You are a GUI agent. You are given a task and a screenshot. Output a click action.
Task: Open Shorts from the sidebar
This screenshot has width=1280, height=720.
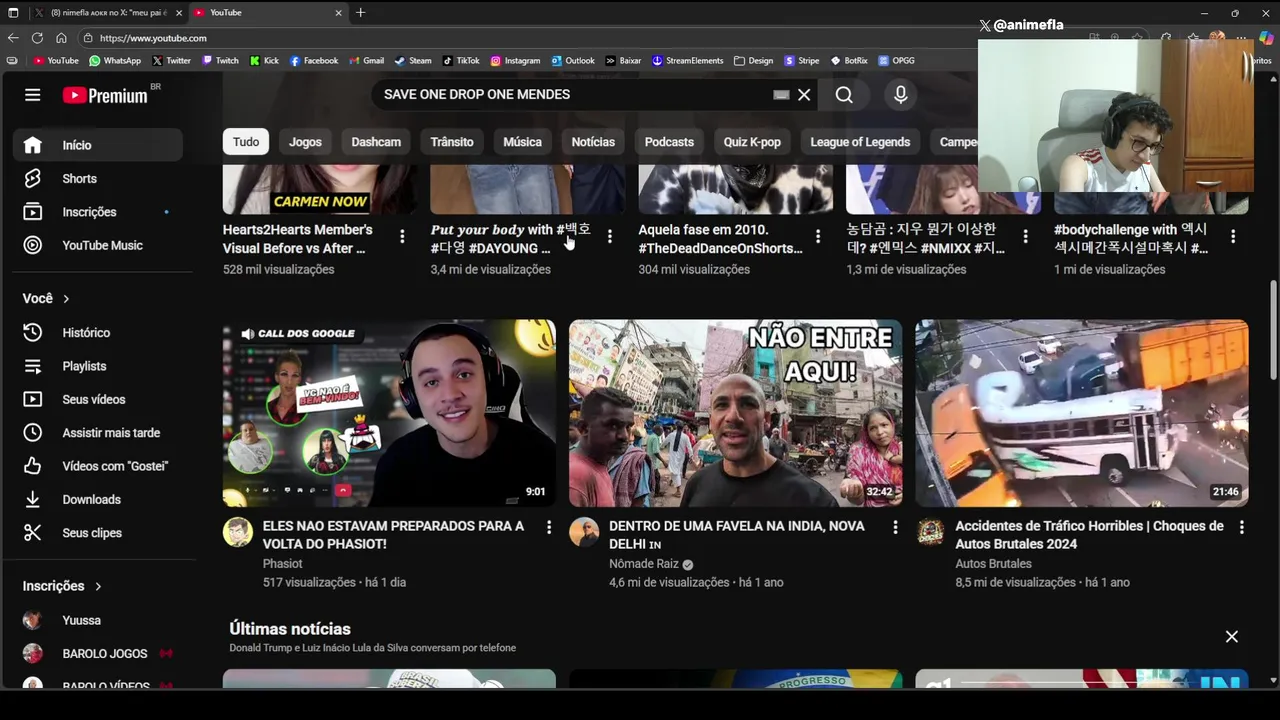[97, 178]
